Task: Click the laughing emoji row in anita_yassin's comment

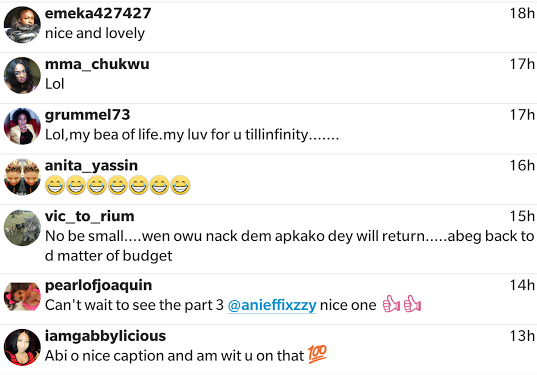Action: coord(118,185)
